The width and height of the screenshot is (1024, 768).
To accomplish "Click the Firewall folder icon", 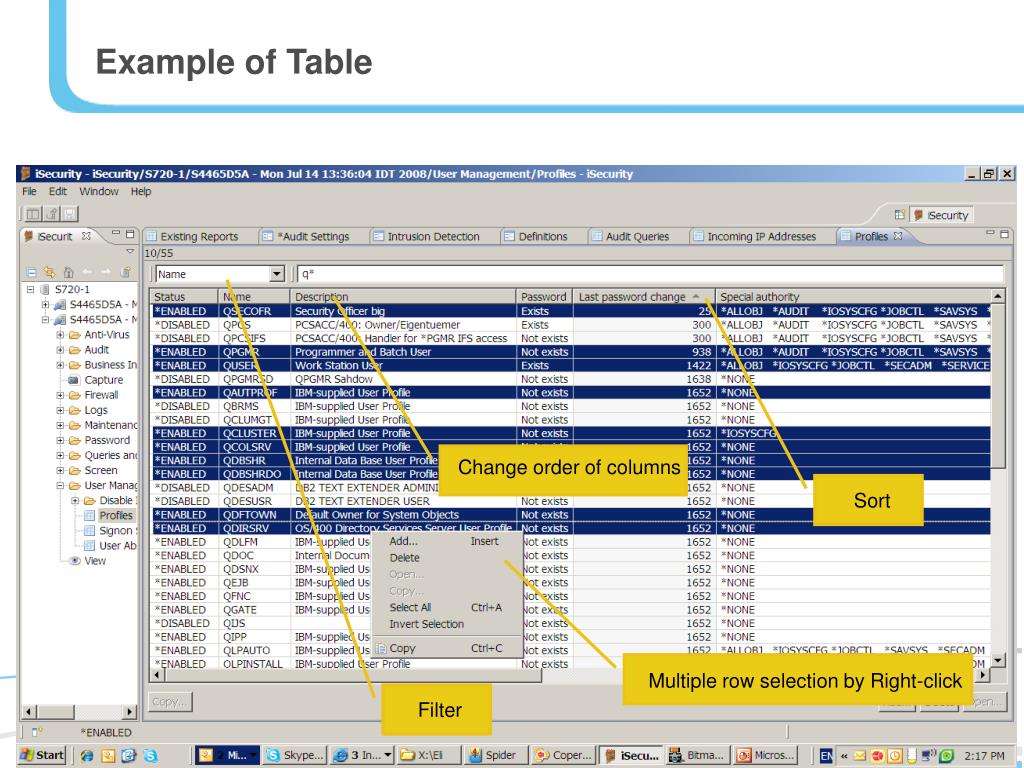I will (75, 395).
